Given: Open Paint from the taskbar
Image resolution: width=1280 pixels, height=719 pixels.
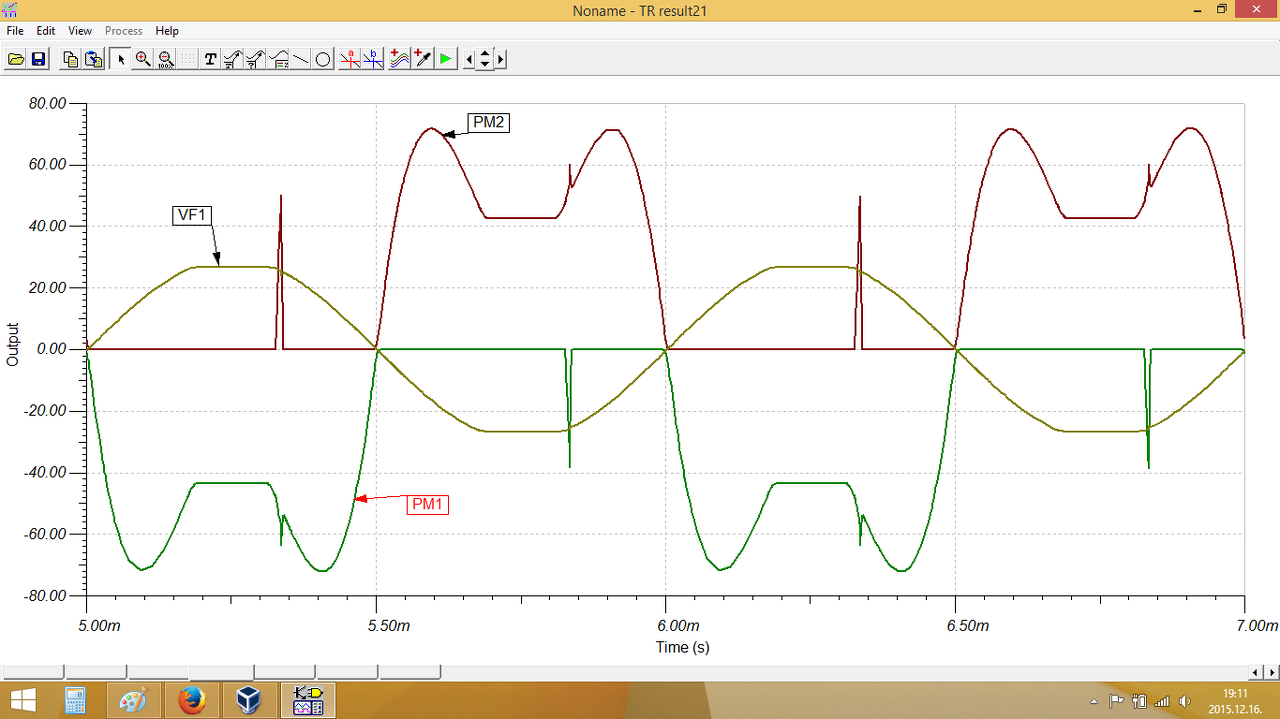Looking at the screenshot, I should [x=133, y=700].
